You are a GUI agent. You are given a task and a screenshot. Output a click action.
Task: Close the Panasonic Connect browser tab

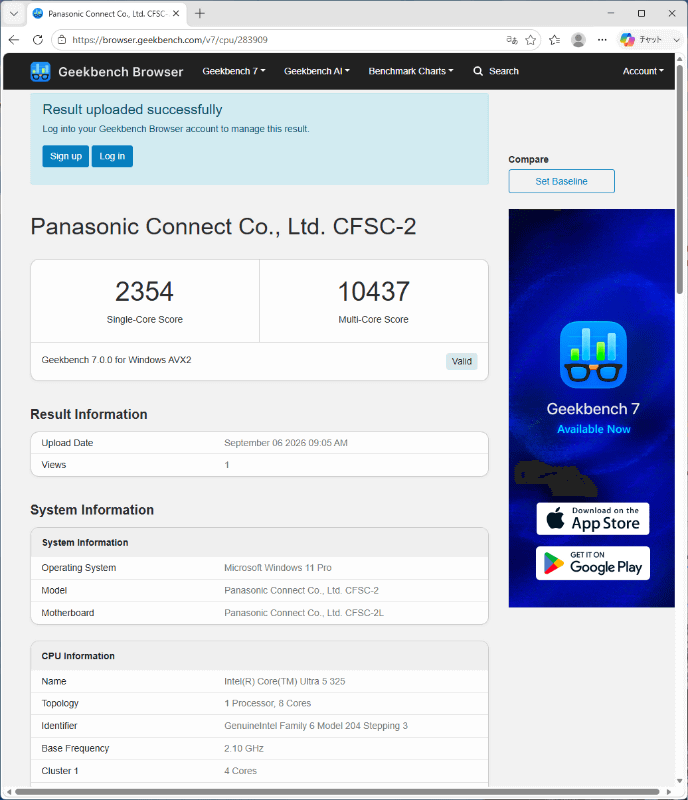pyautogui.click(x=176, y=14)
